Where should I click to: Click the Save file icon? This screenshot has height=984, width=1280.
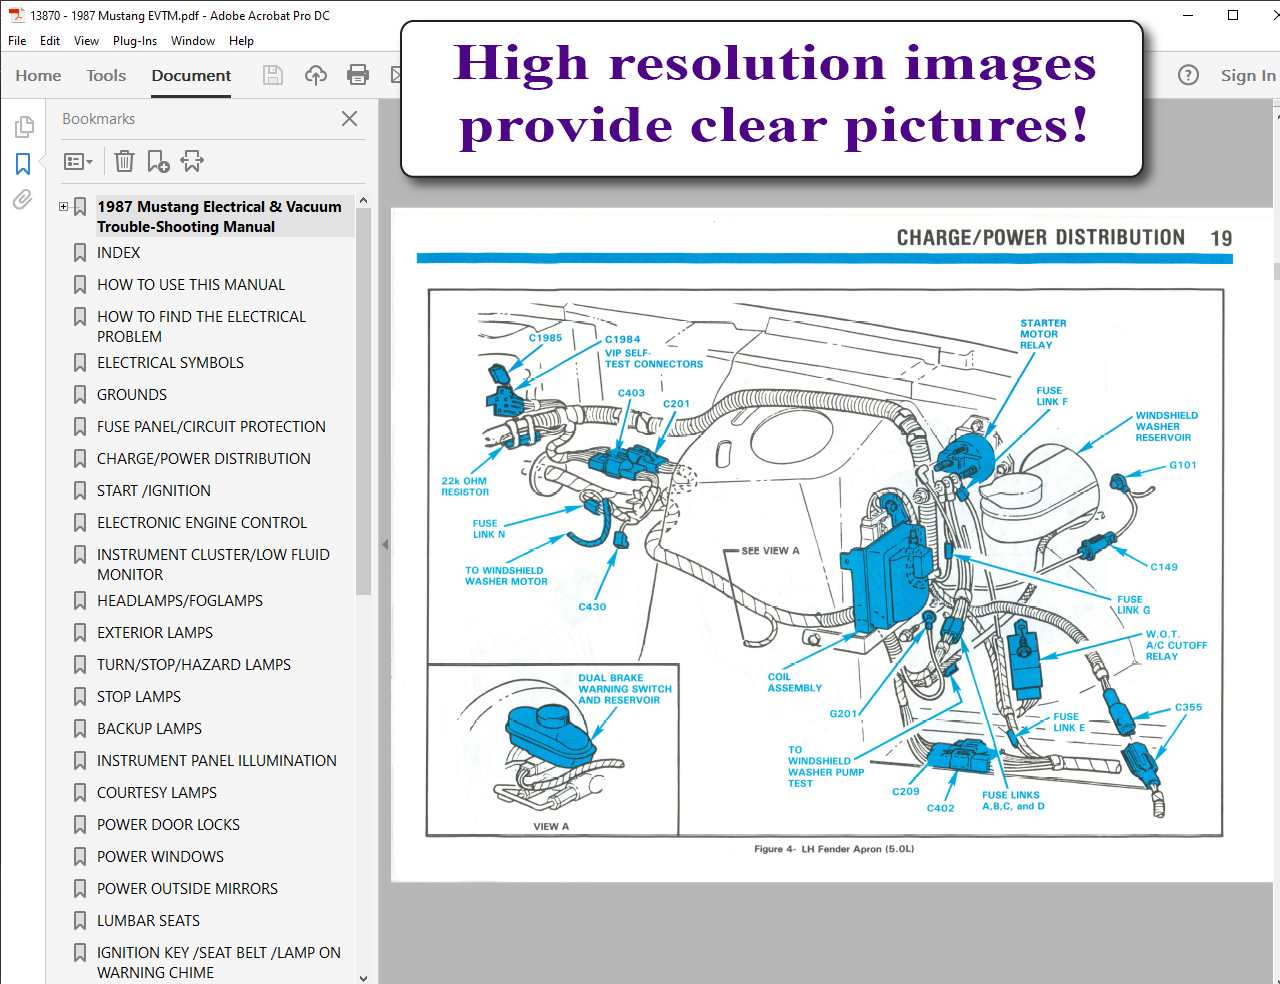(x=273, y=75)
